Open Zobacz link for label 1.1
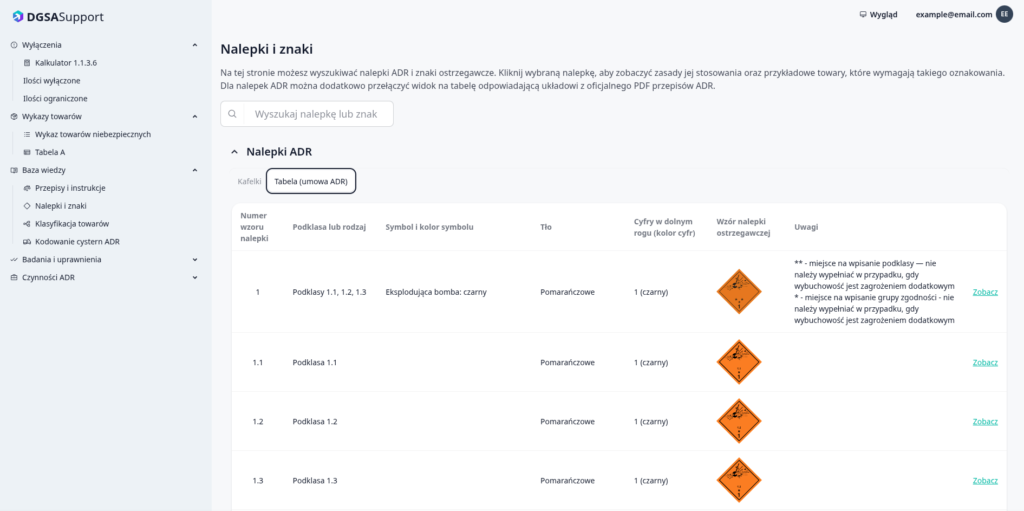1024x511 pixels. tap(984, 362)
